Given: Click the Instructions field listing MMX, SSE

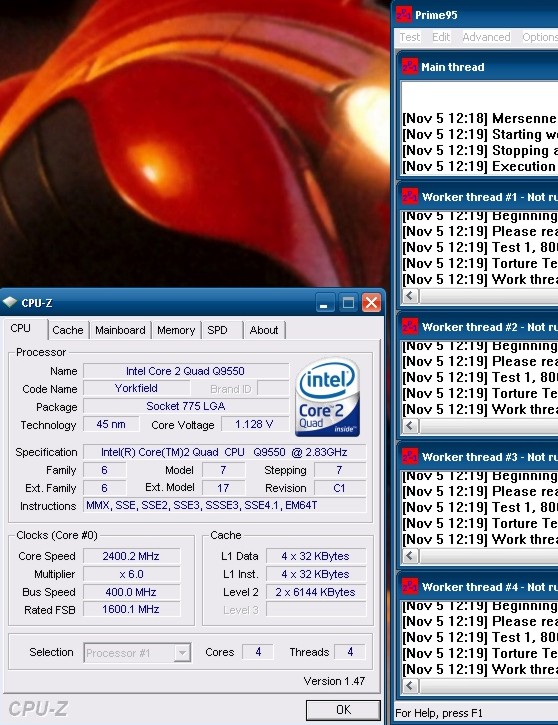Looking at the screenshot, I should (224, 505).
